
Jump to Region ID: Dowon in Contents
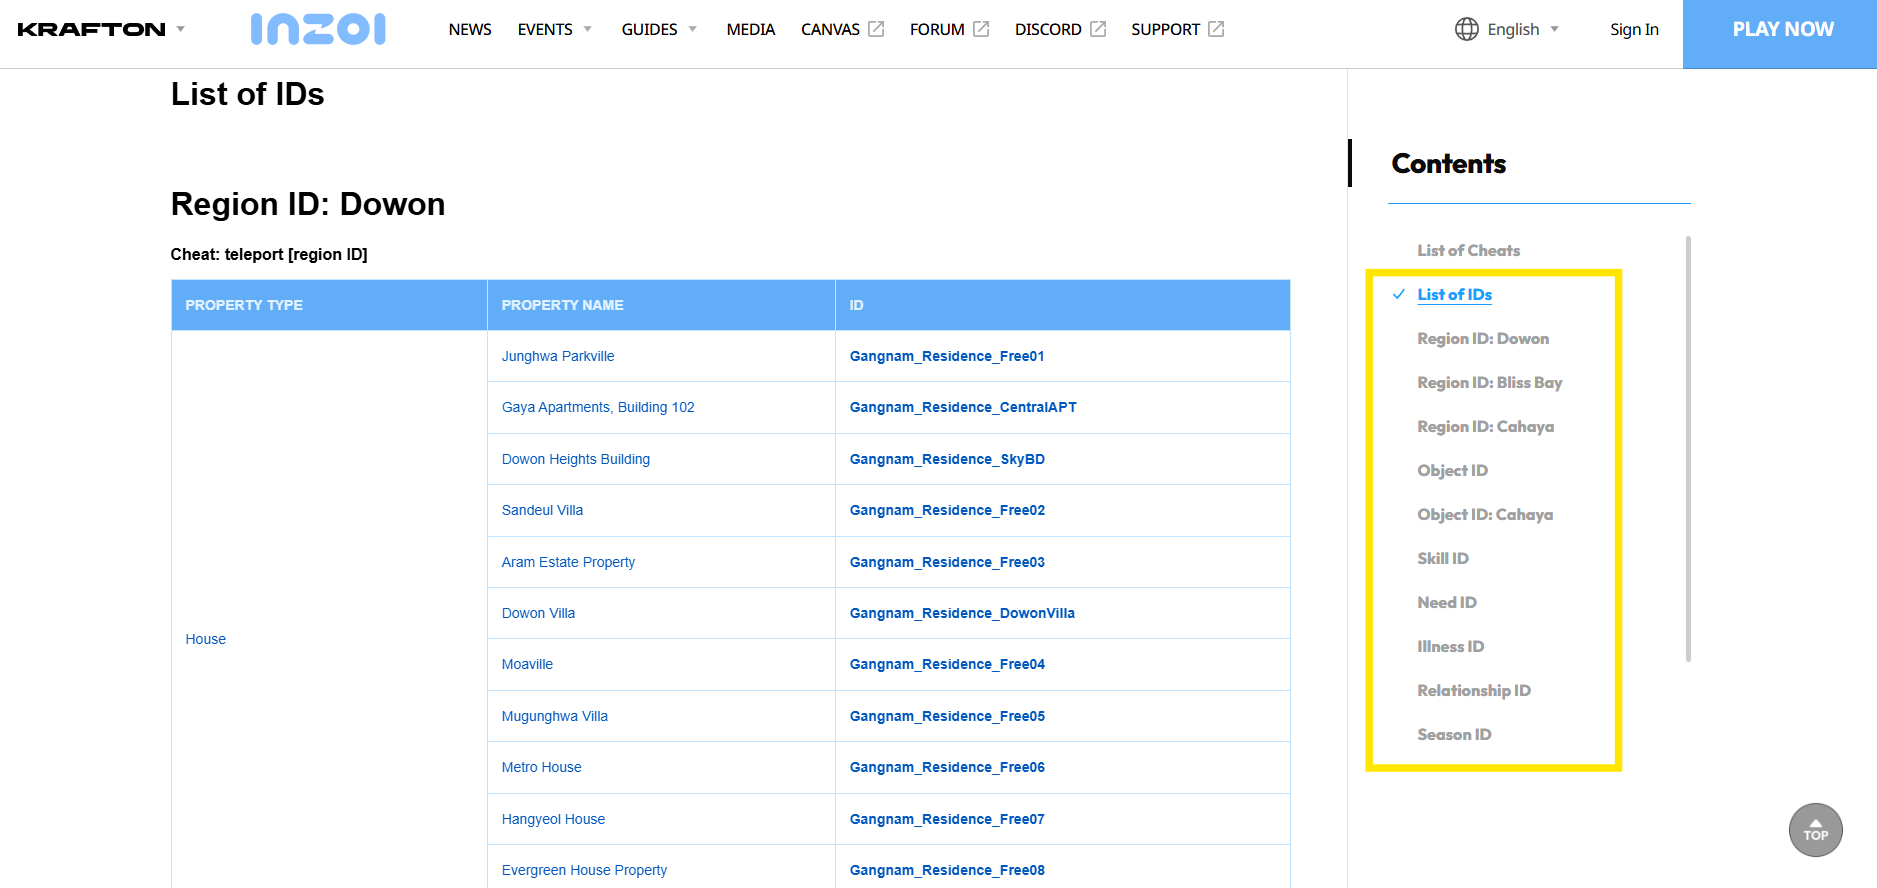point(1483,338)
